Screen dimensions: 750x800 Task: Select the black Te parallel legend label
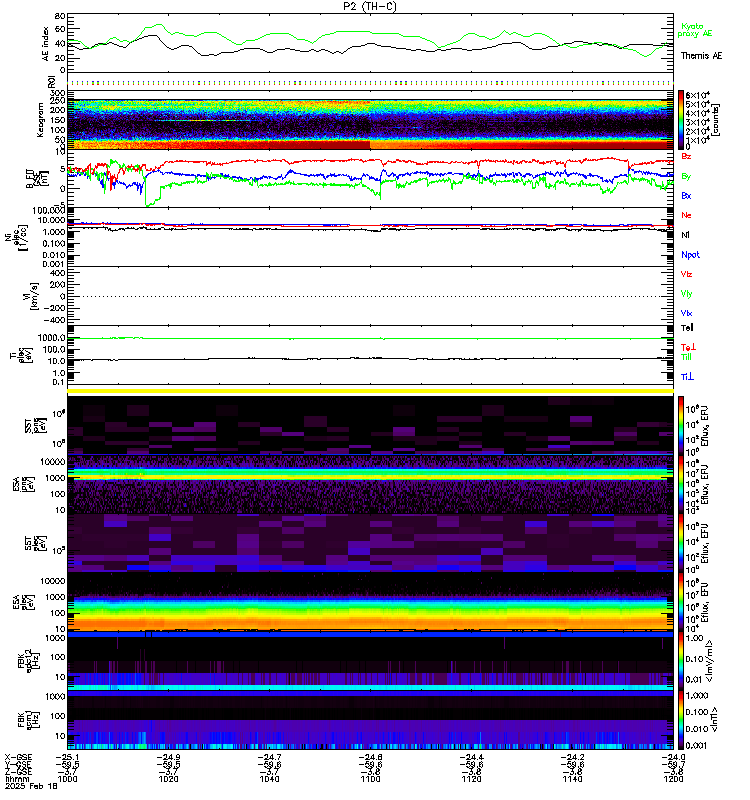(x=687, y=328)
